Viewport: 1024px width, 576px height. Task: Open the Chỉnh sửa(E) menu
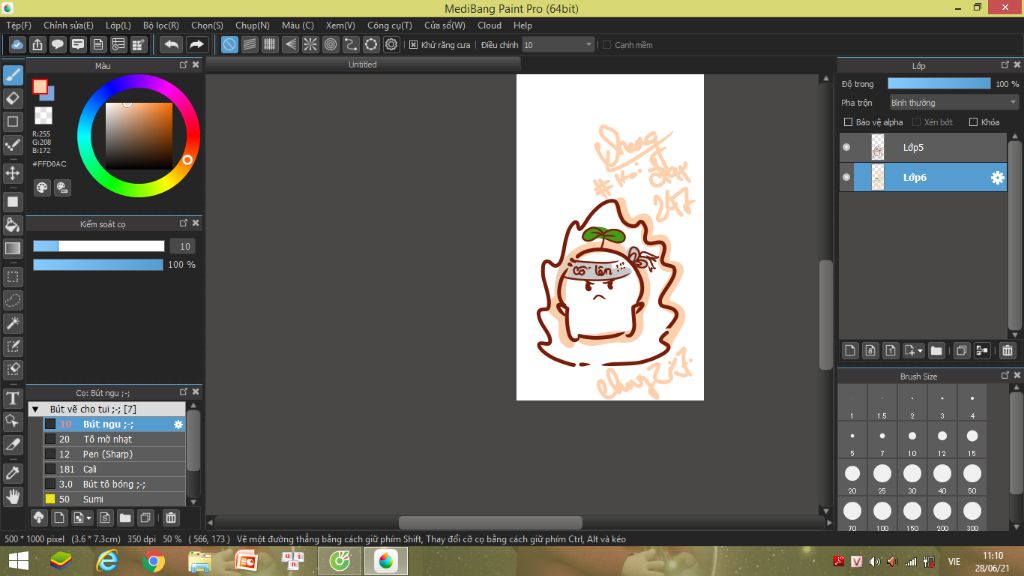click(68, 25)
